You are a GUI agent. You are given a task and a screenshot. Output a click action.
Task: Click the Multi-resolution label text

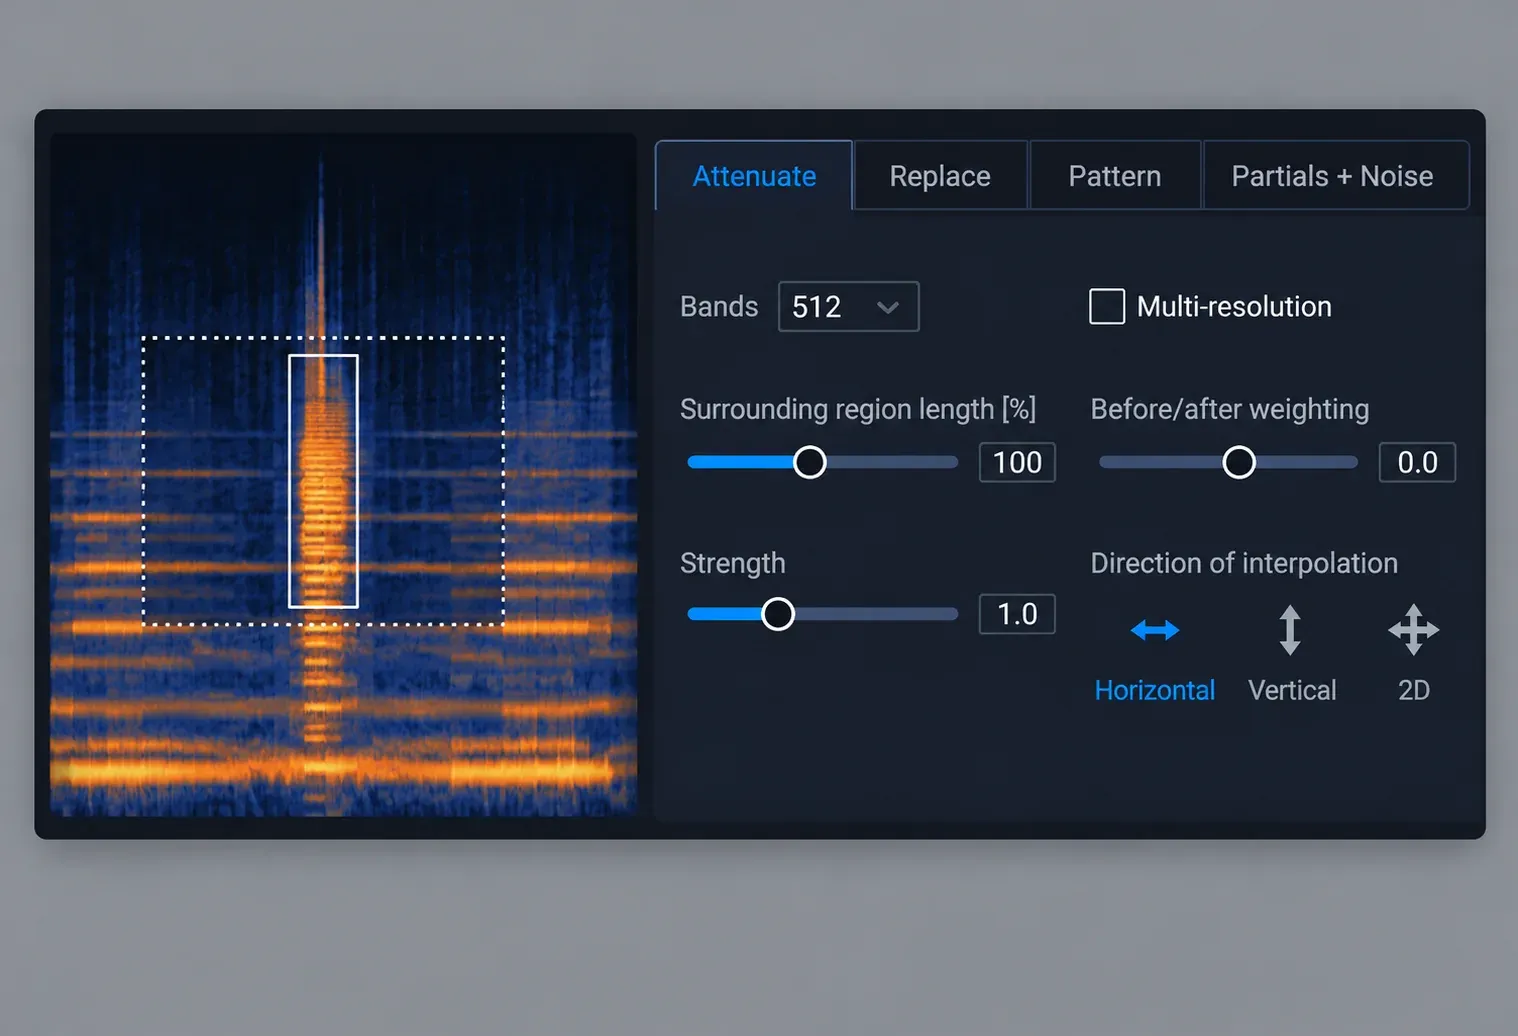1234,306
